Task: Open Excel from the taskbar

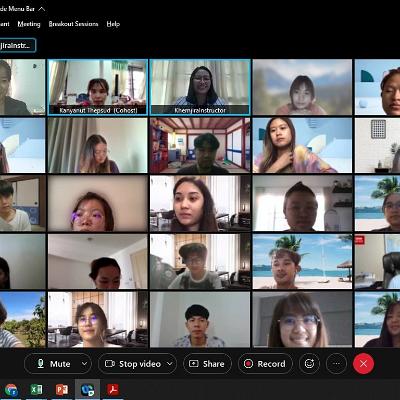Action: [36, 390]
